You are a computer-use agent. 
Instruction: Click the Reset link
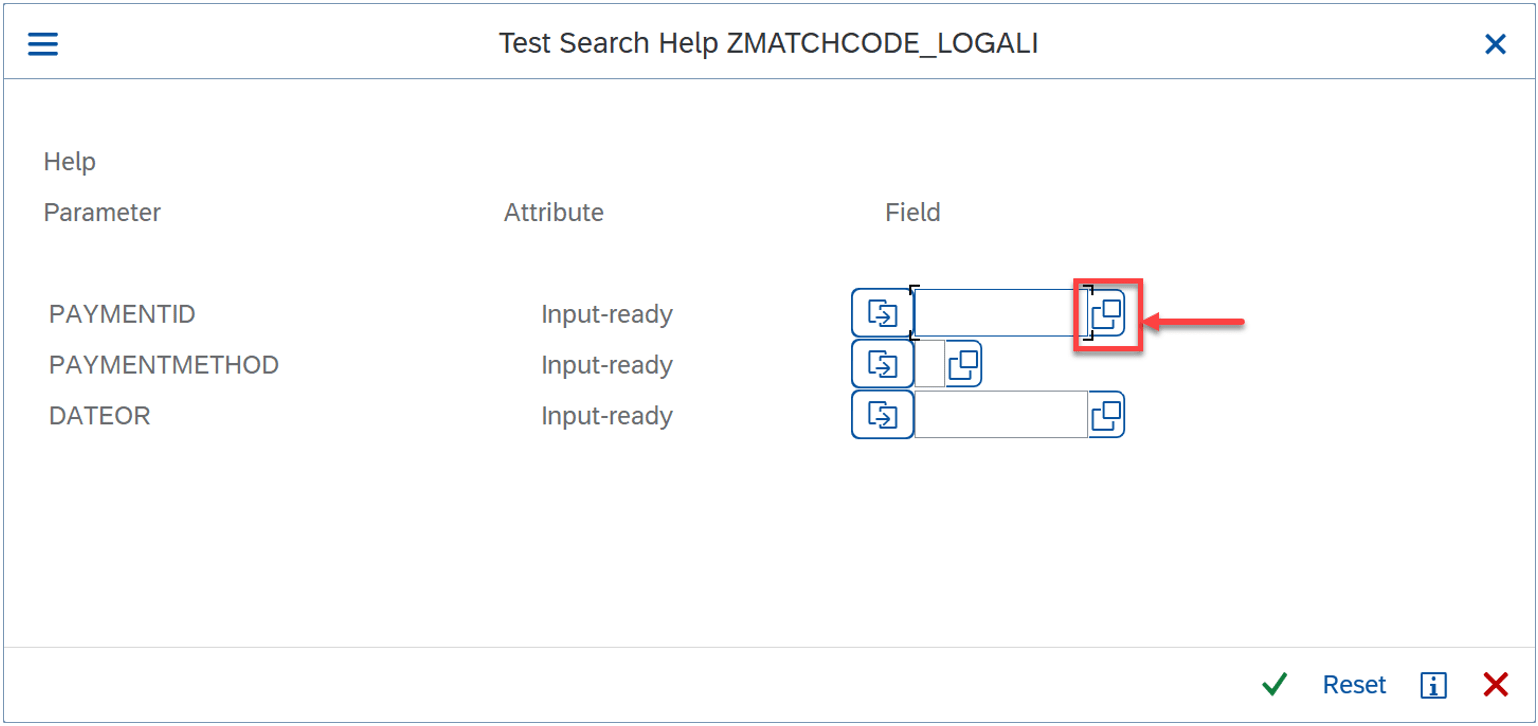[1354, 684]
